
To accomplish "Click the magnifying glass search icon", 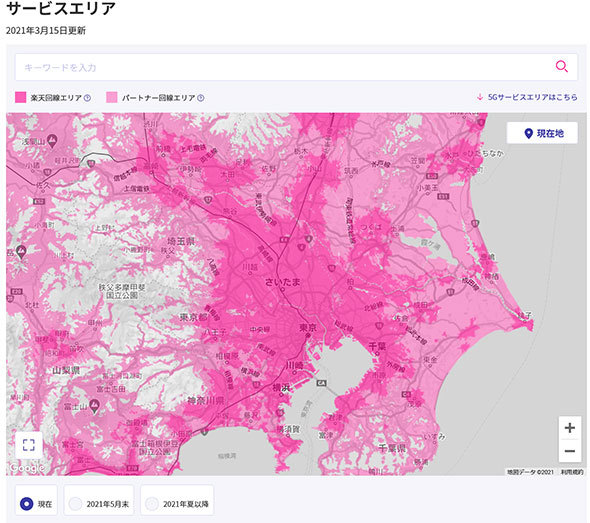I will pos(561,67).
